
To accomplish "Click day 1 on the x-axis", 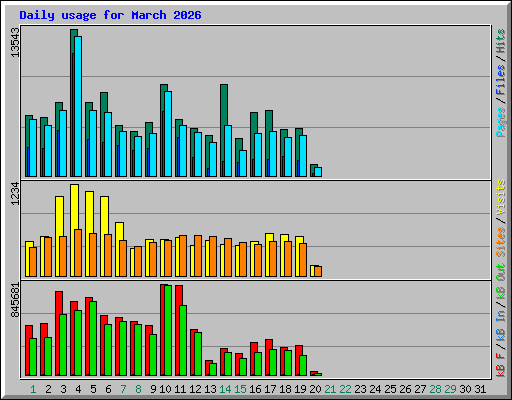I will point(33,389).
